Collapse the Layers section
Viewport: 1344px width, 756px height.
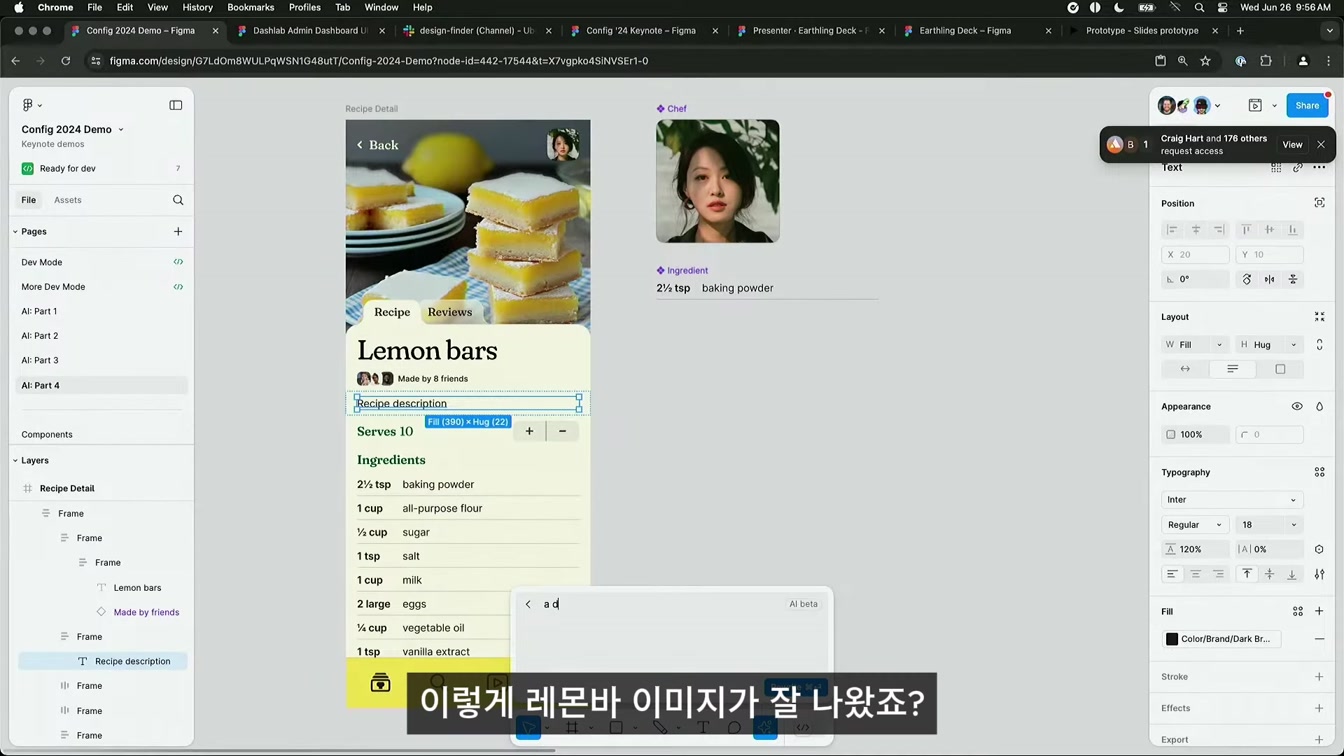(x=16, y=460)
